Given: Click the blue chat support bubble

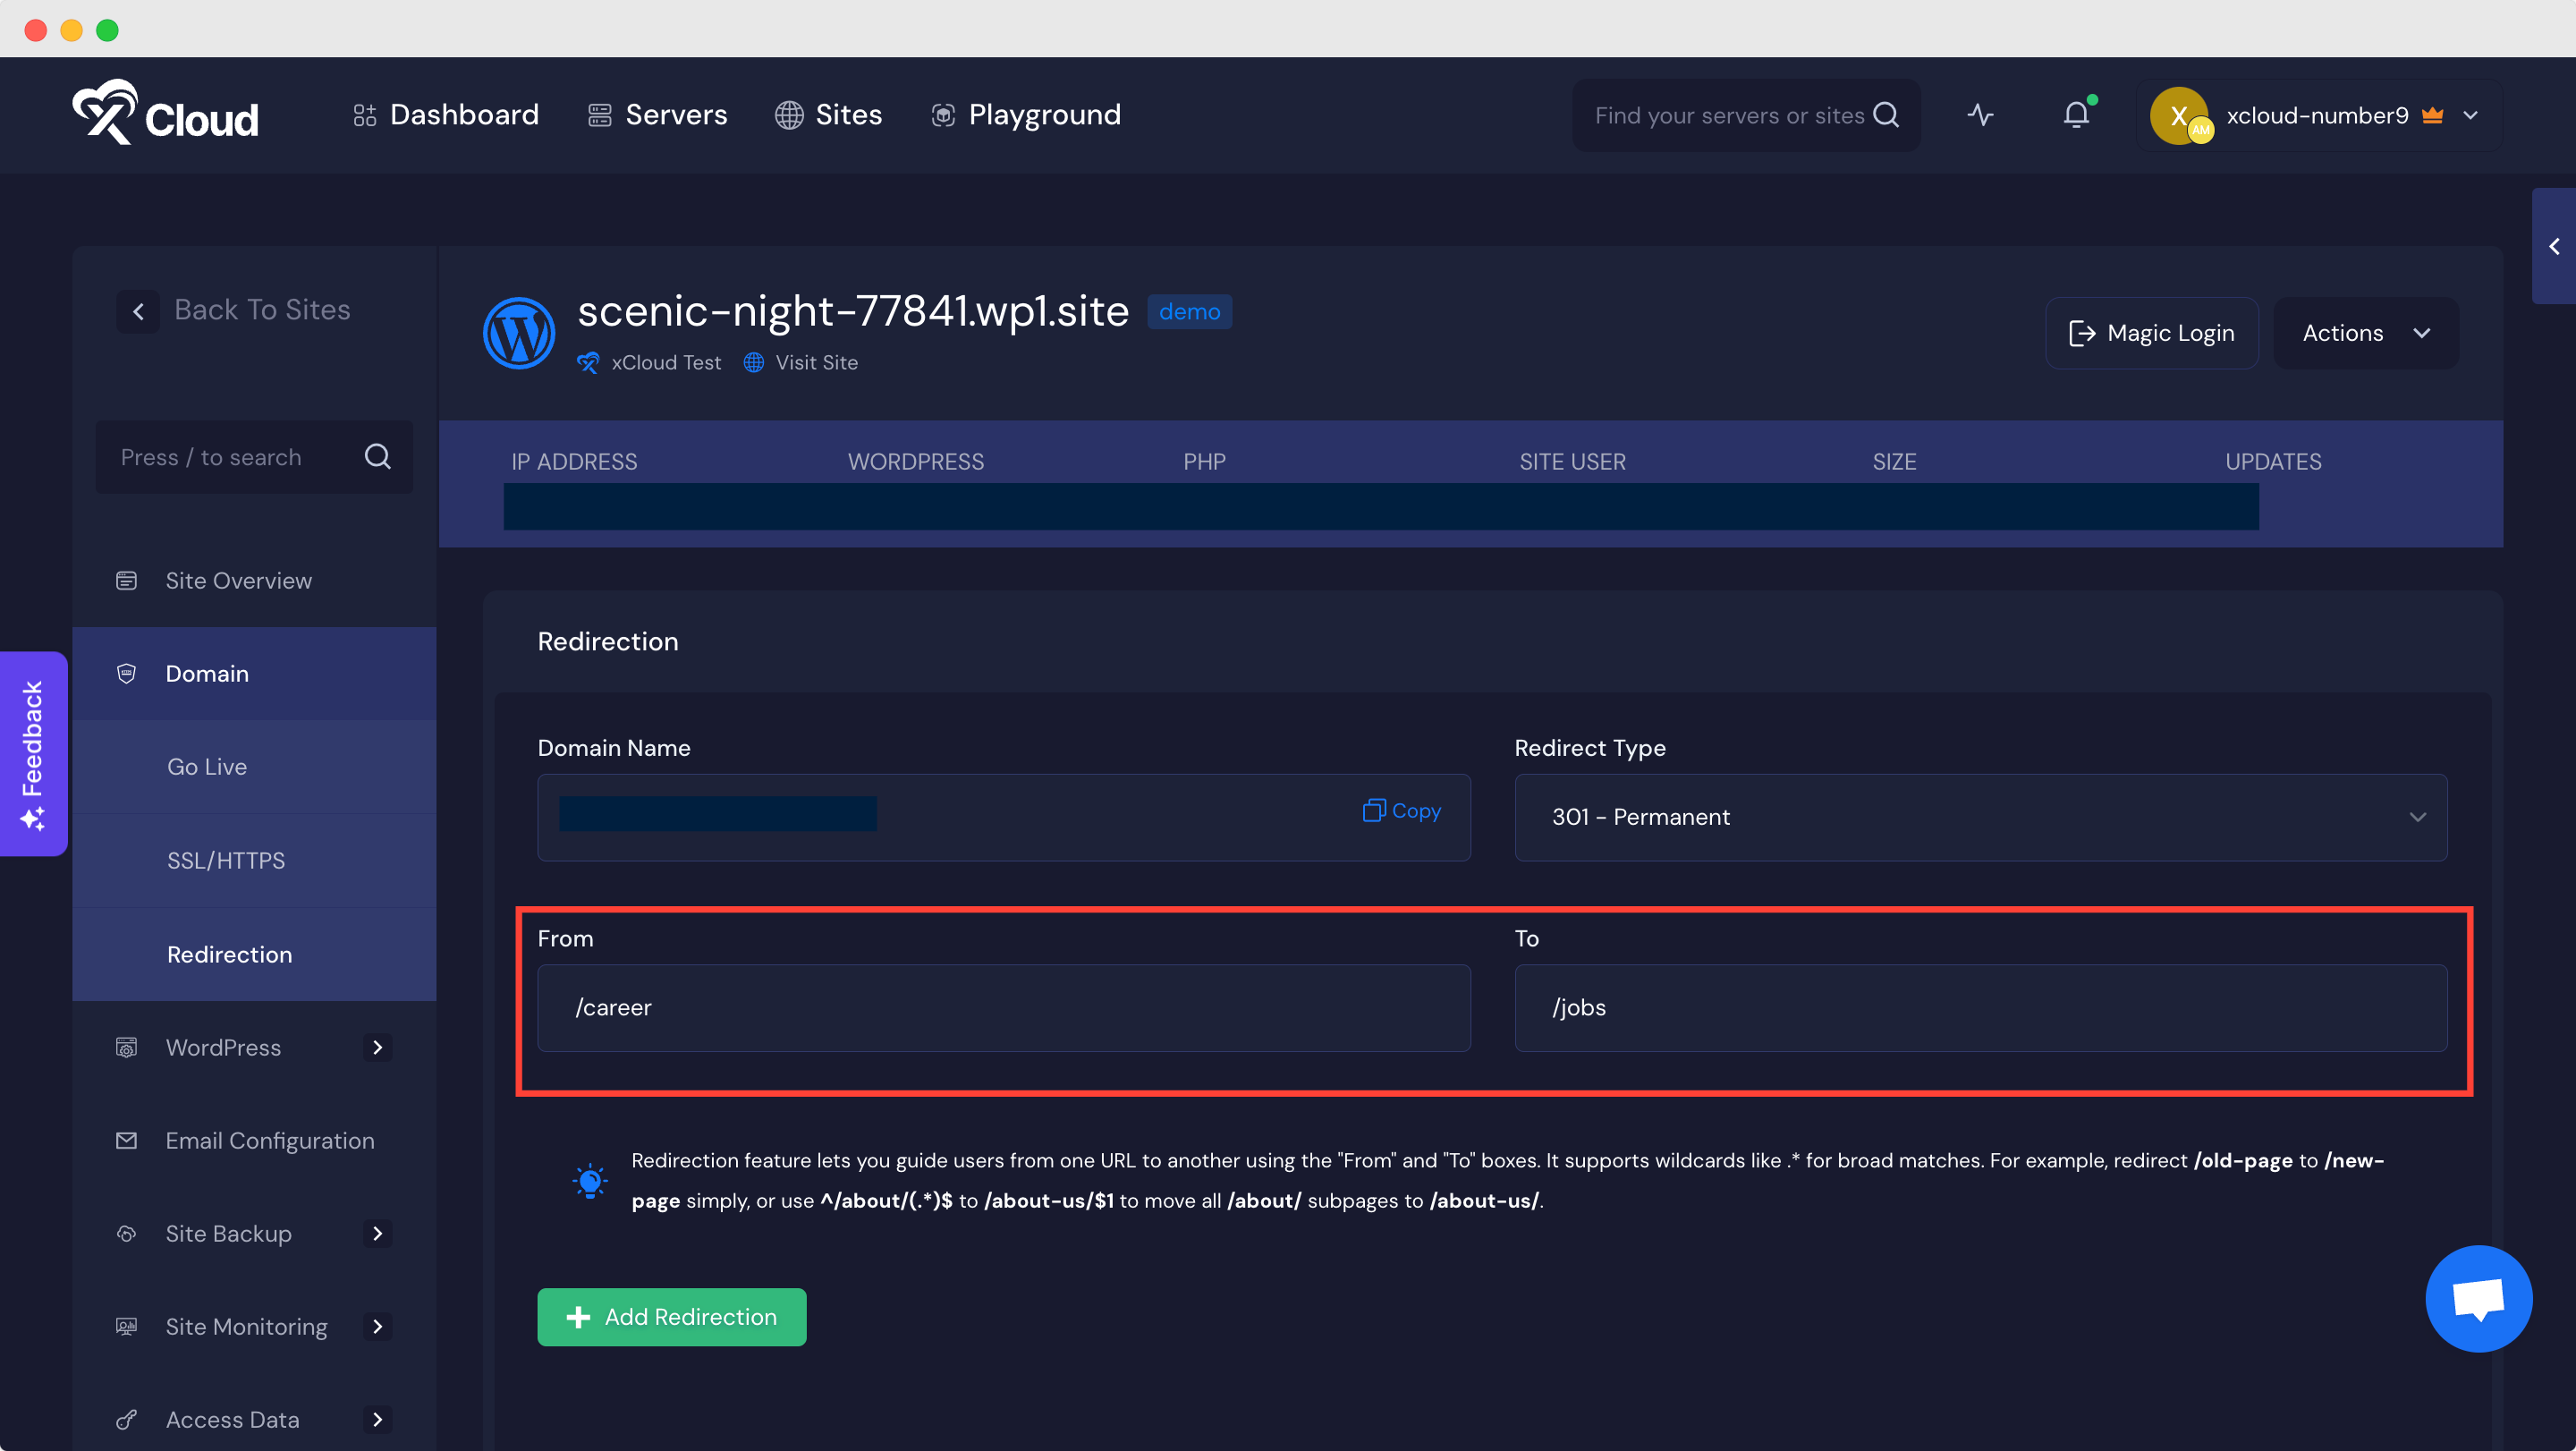Looking at the screenshot, I should pyautogui.click(x=2478, y=1298).
